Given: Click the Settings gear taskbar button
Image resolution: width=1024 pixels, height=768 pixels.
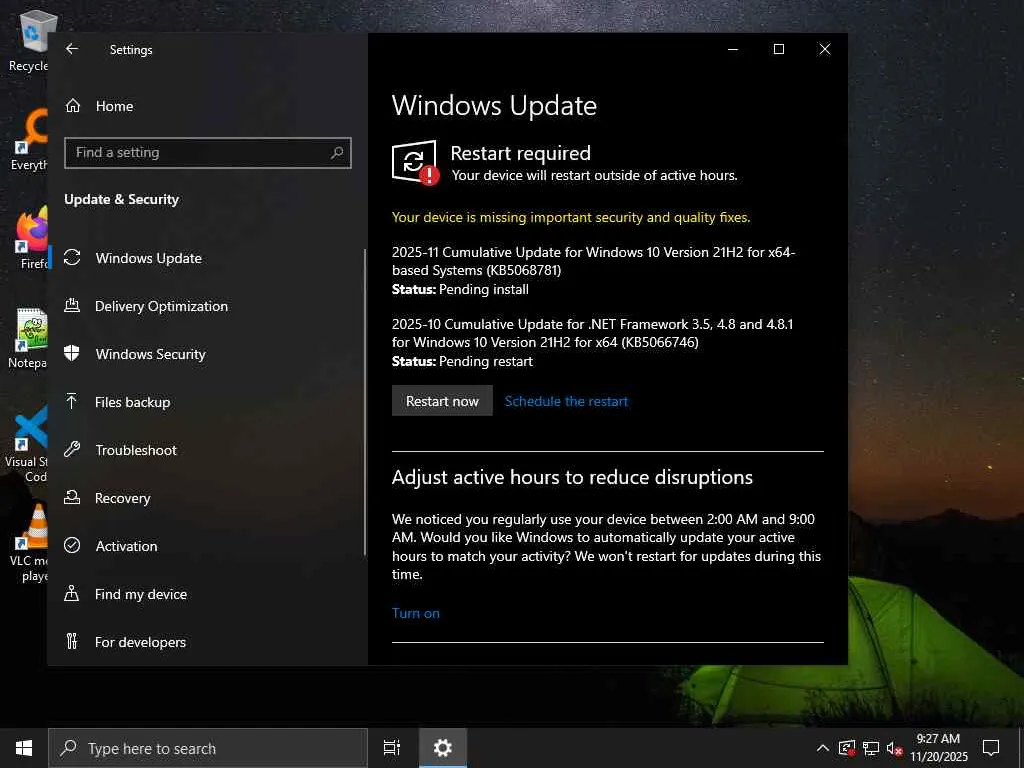Looking at the screenshot, I should 443,748.
